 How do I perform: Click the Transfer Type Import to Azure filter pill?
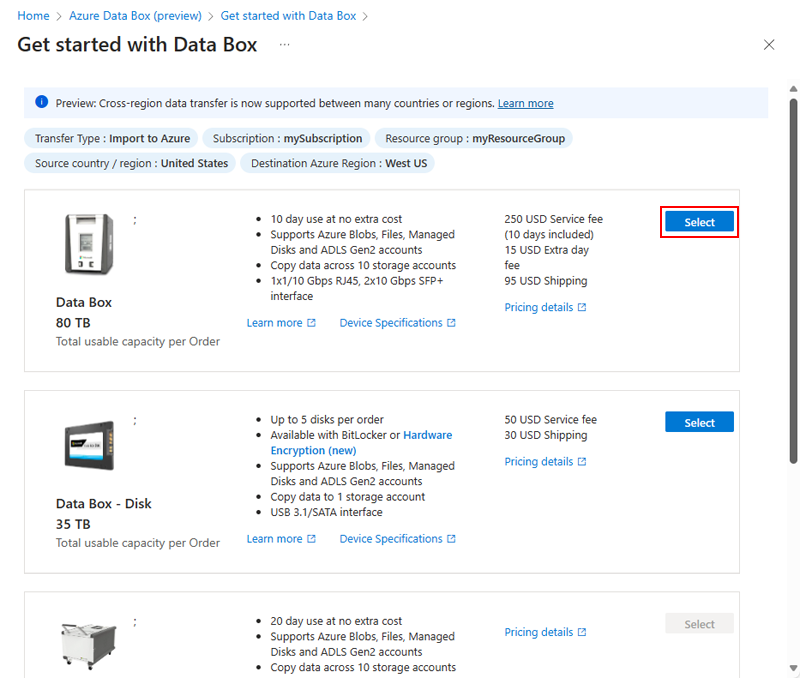[x=111, y=138]
